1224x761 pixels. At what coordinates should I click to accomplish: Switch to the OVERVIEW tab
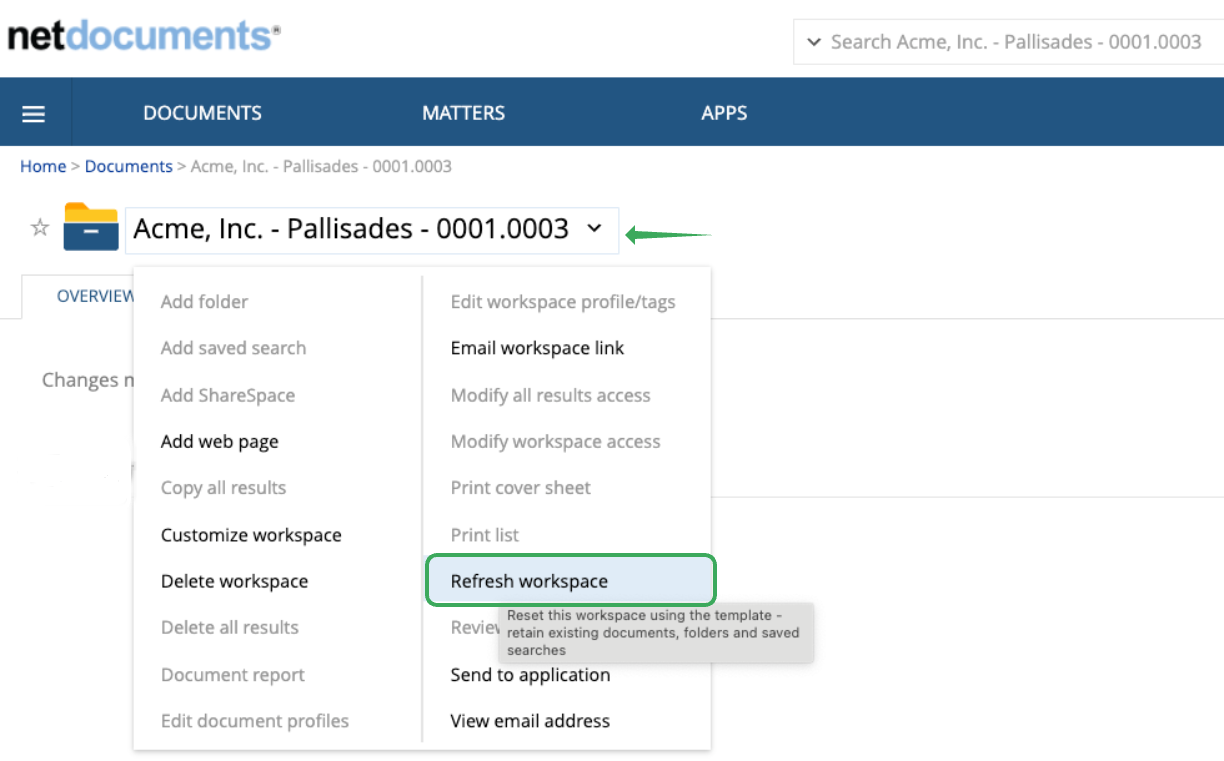tap(95, 296)
